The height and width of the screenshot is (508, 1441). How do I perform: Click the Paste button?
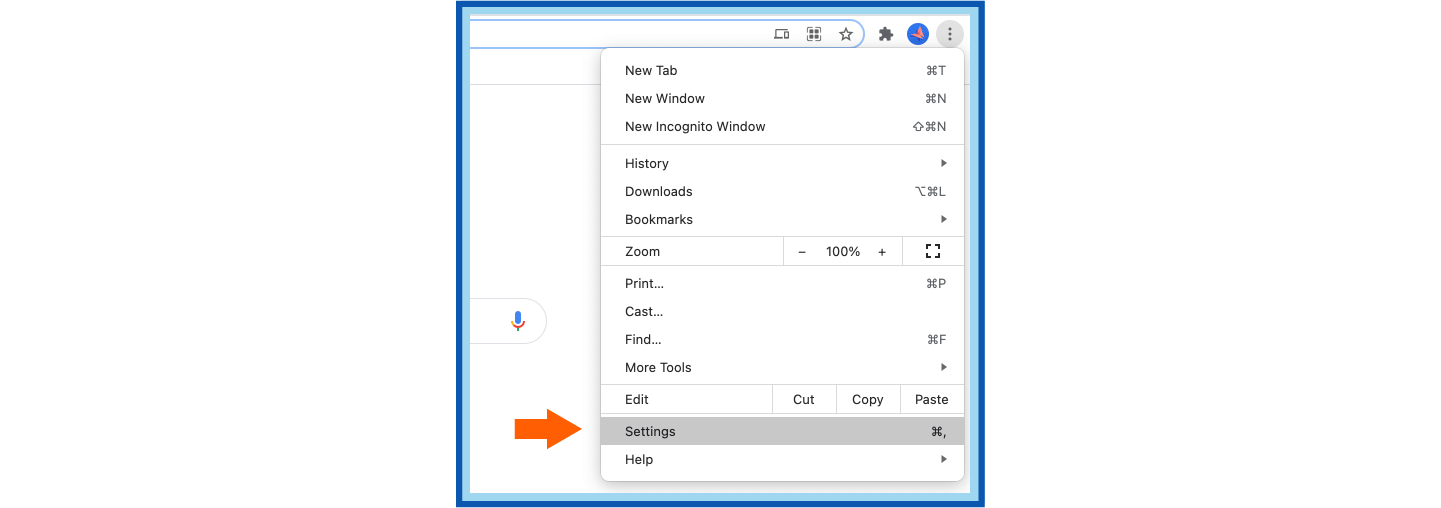(932, 399)
